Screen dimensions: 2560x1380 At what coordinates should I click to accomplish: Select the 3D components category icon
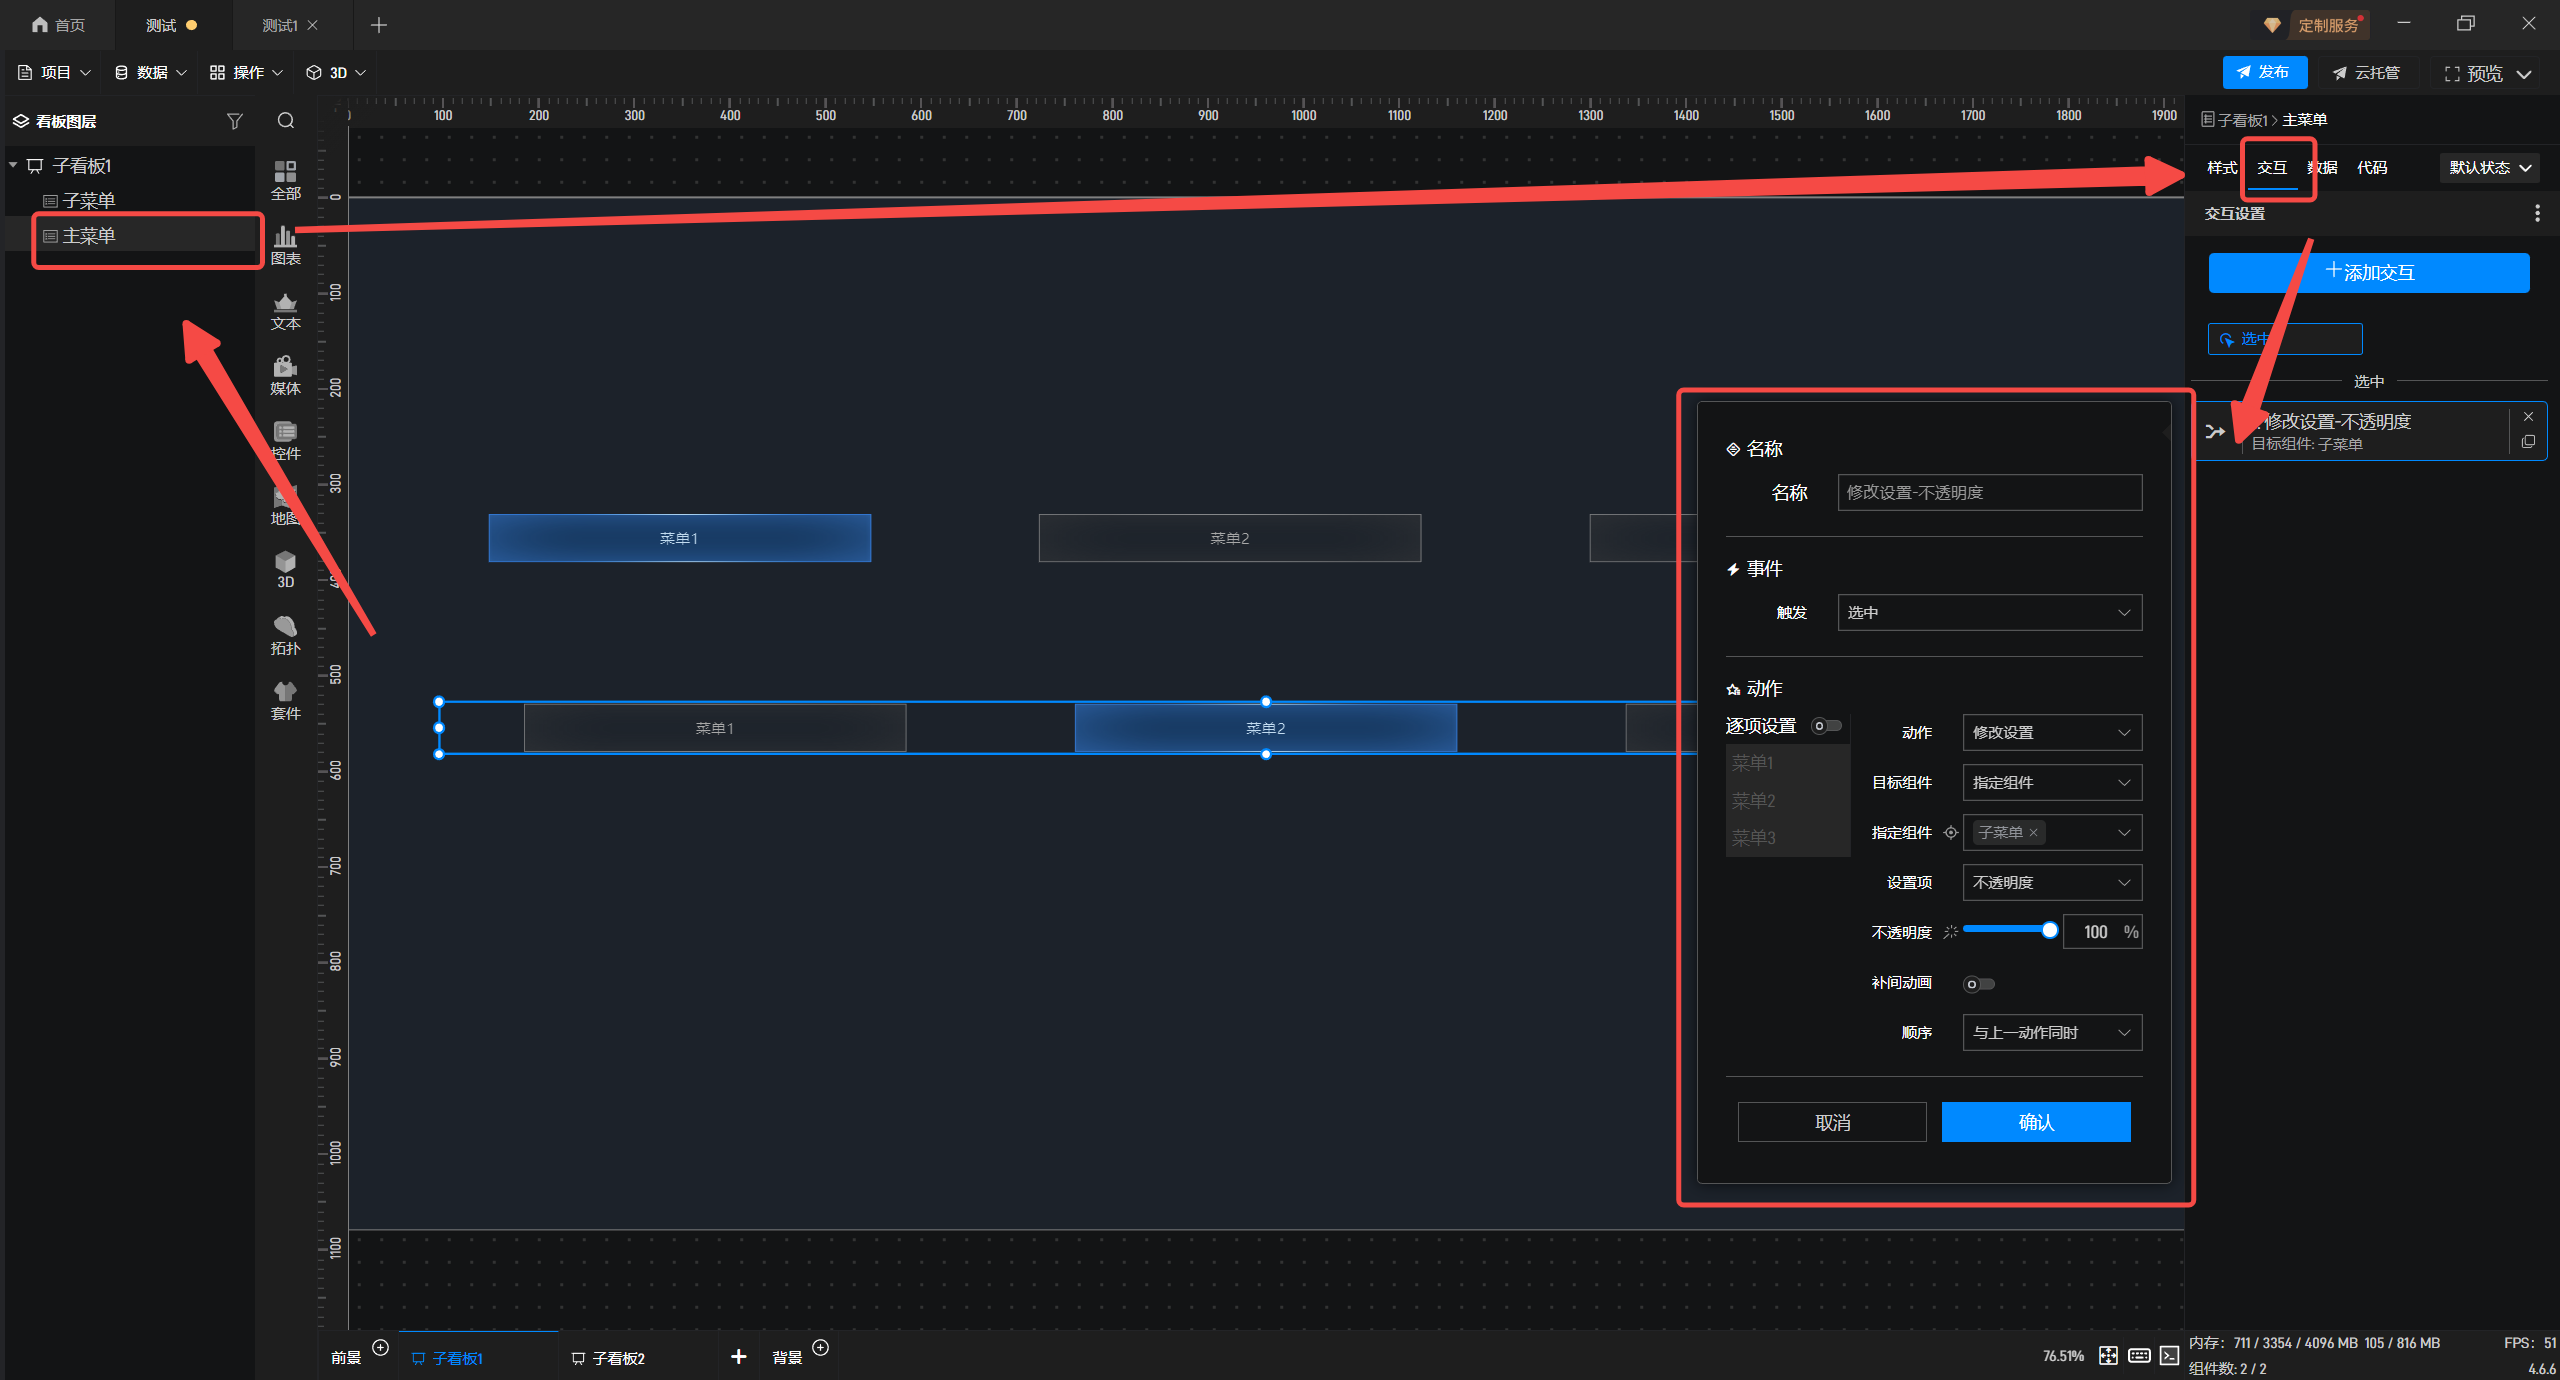click(285, 568)
